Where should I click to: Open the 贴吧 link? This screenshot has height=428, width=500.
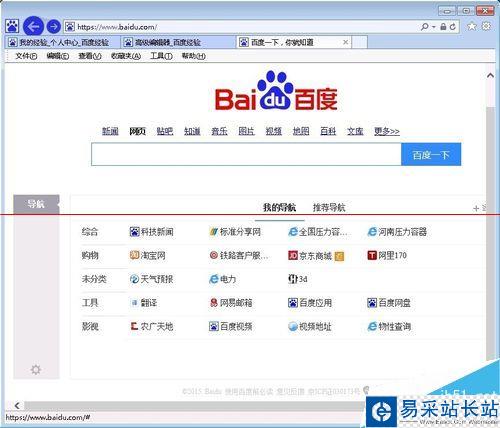point(165,131)
